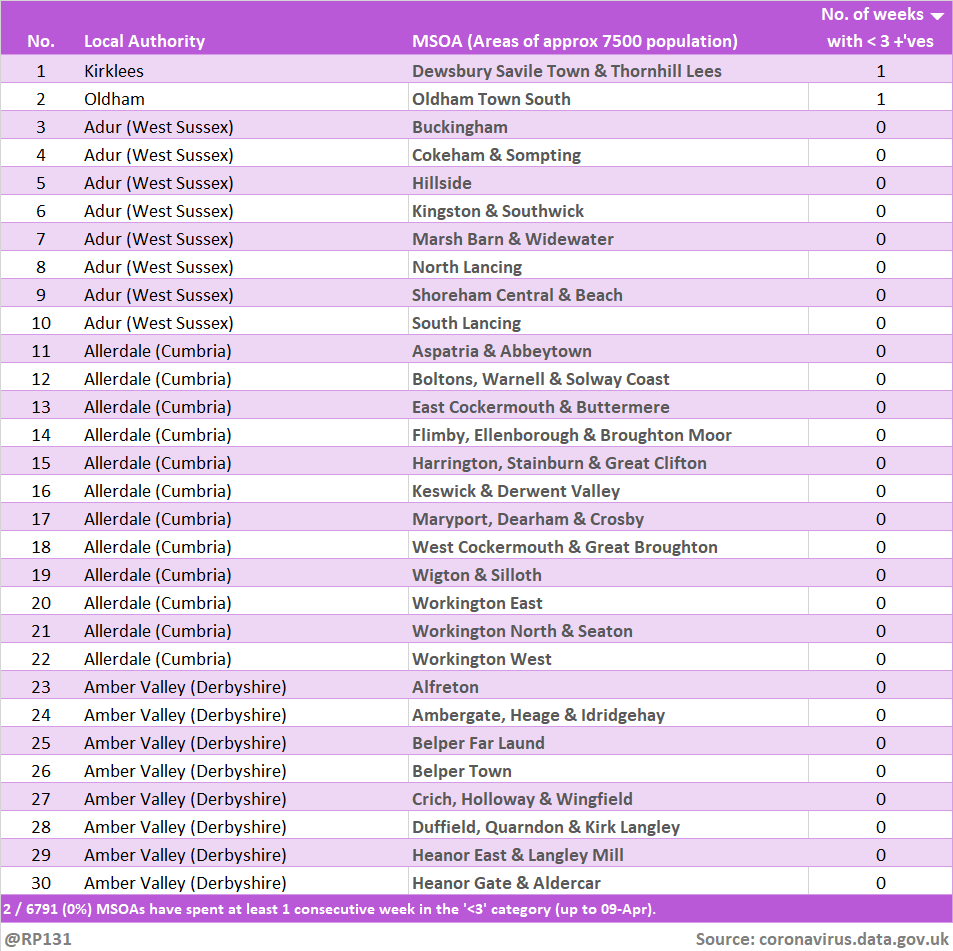This screenshot has width=953, height=951.
Task: Select 'Wigton & Silloth' row
Action: pyautogui.click(x=477, y=575)
